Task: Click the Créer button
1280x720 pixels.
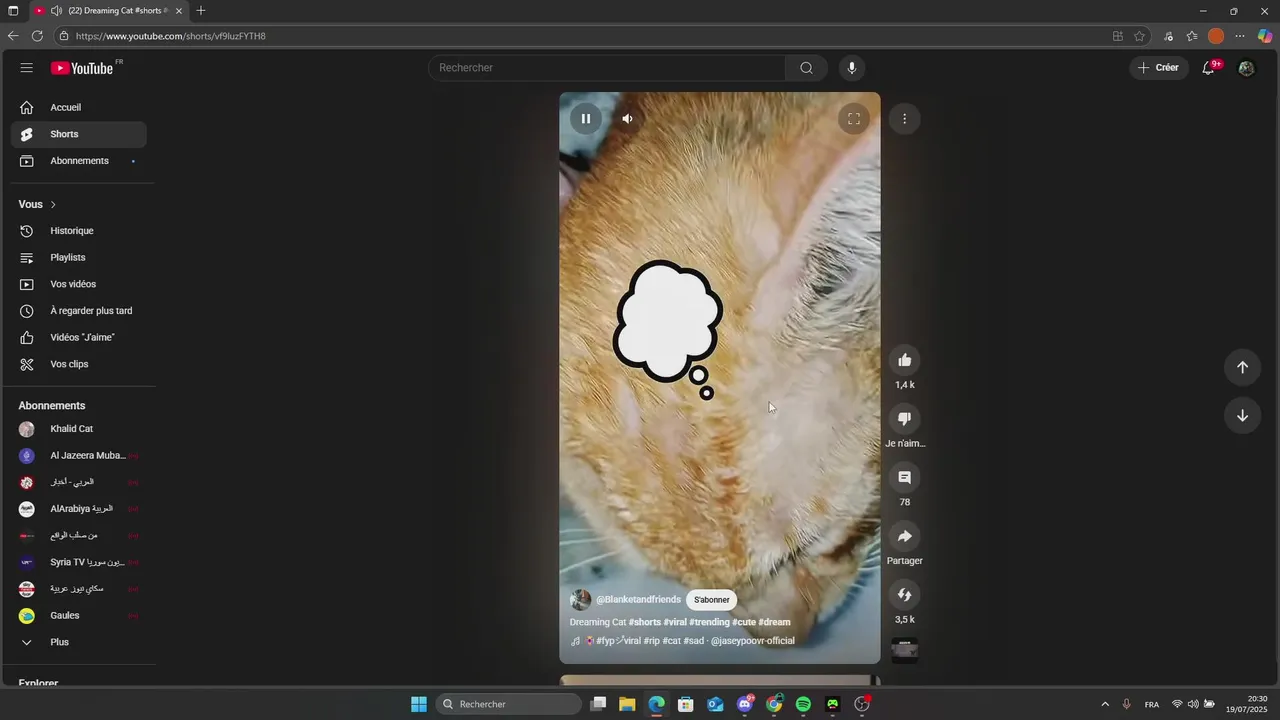Action: coord(1159,68)
